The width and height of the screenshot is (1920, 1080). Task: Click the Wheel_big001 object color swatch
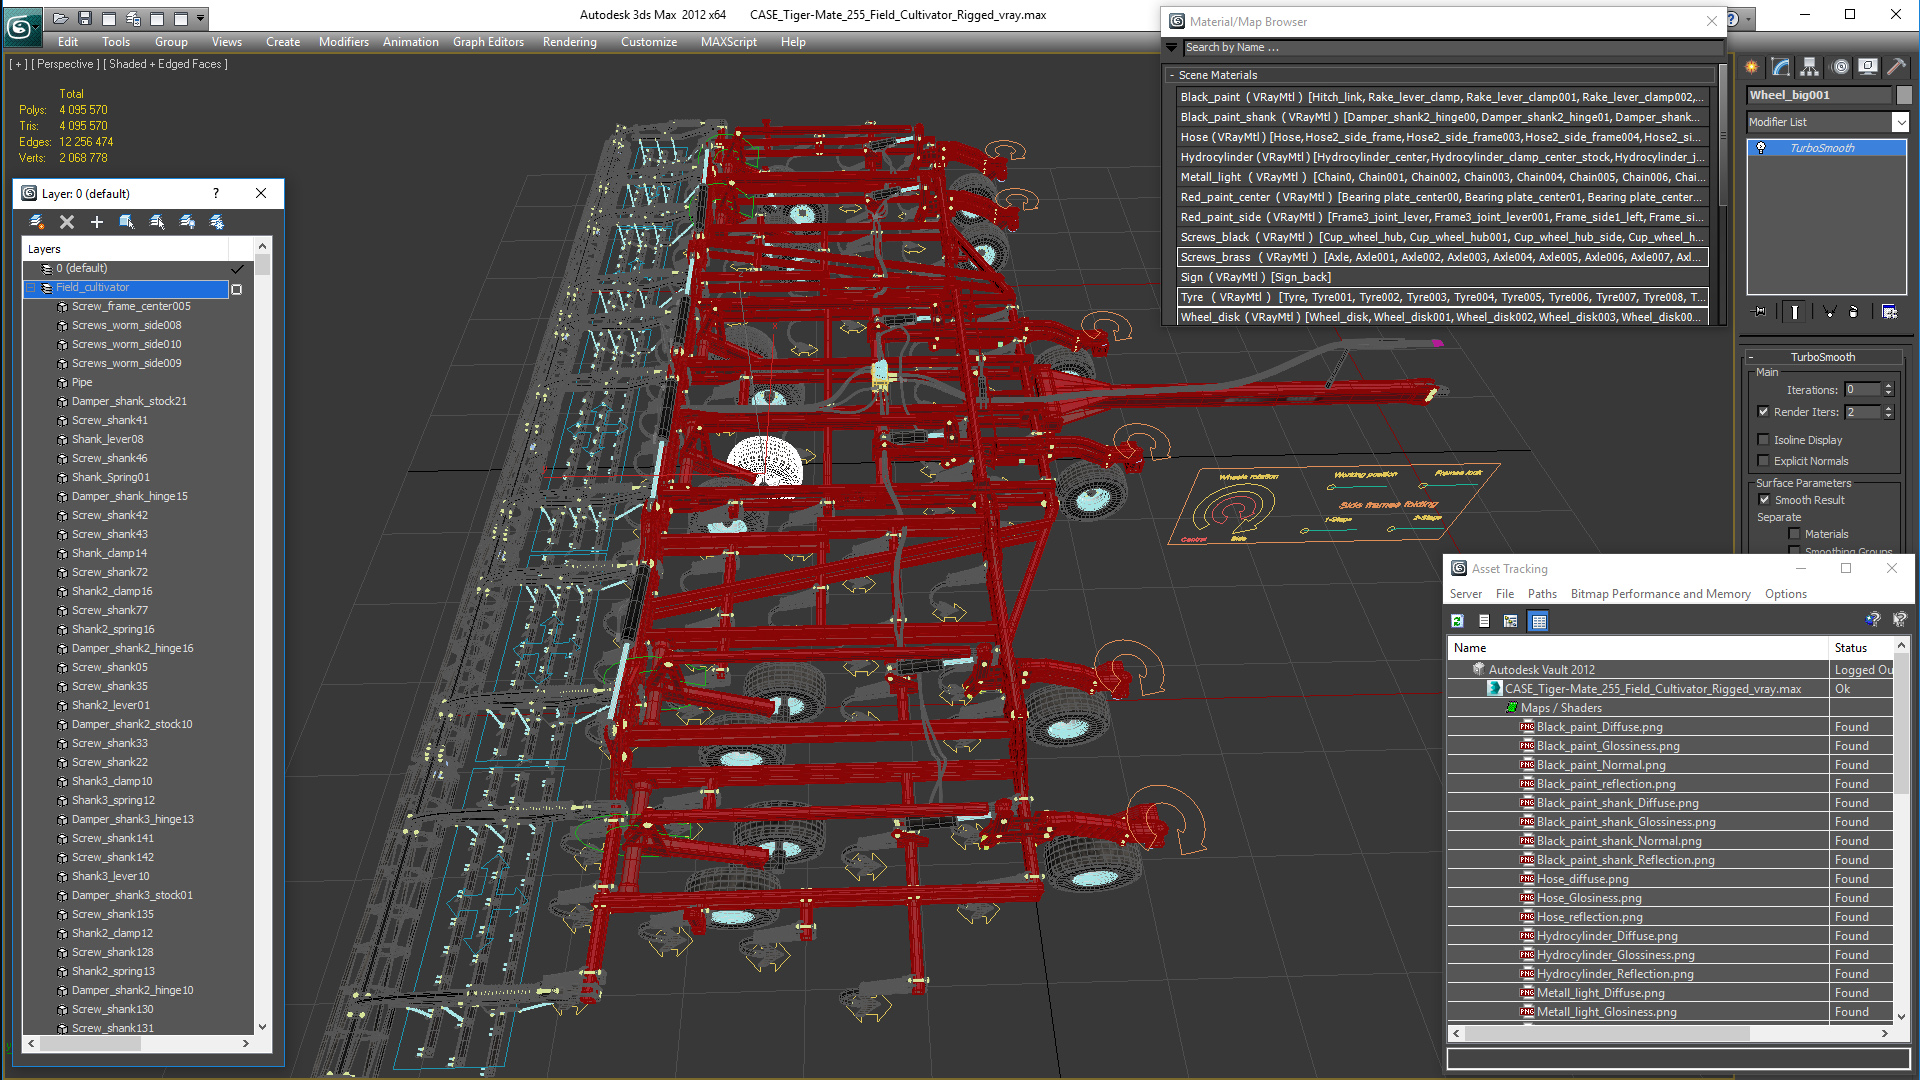pyautogui.click(x=1904, y=95)
